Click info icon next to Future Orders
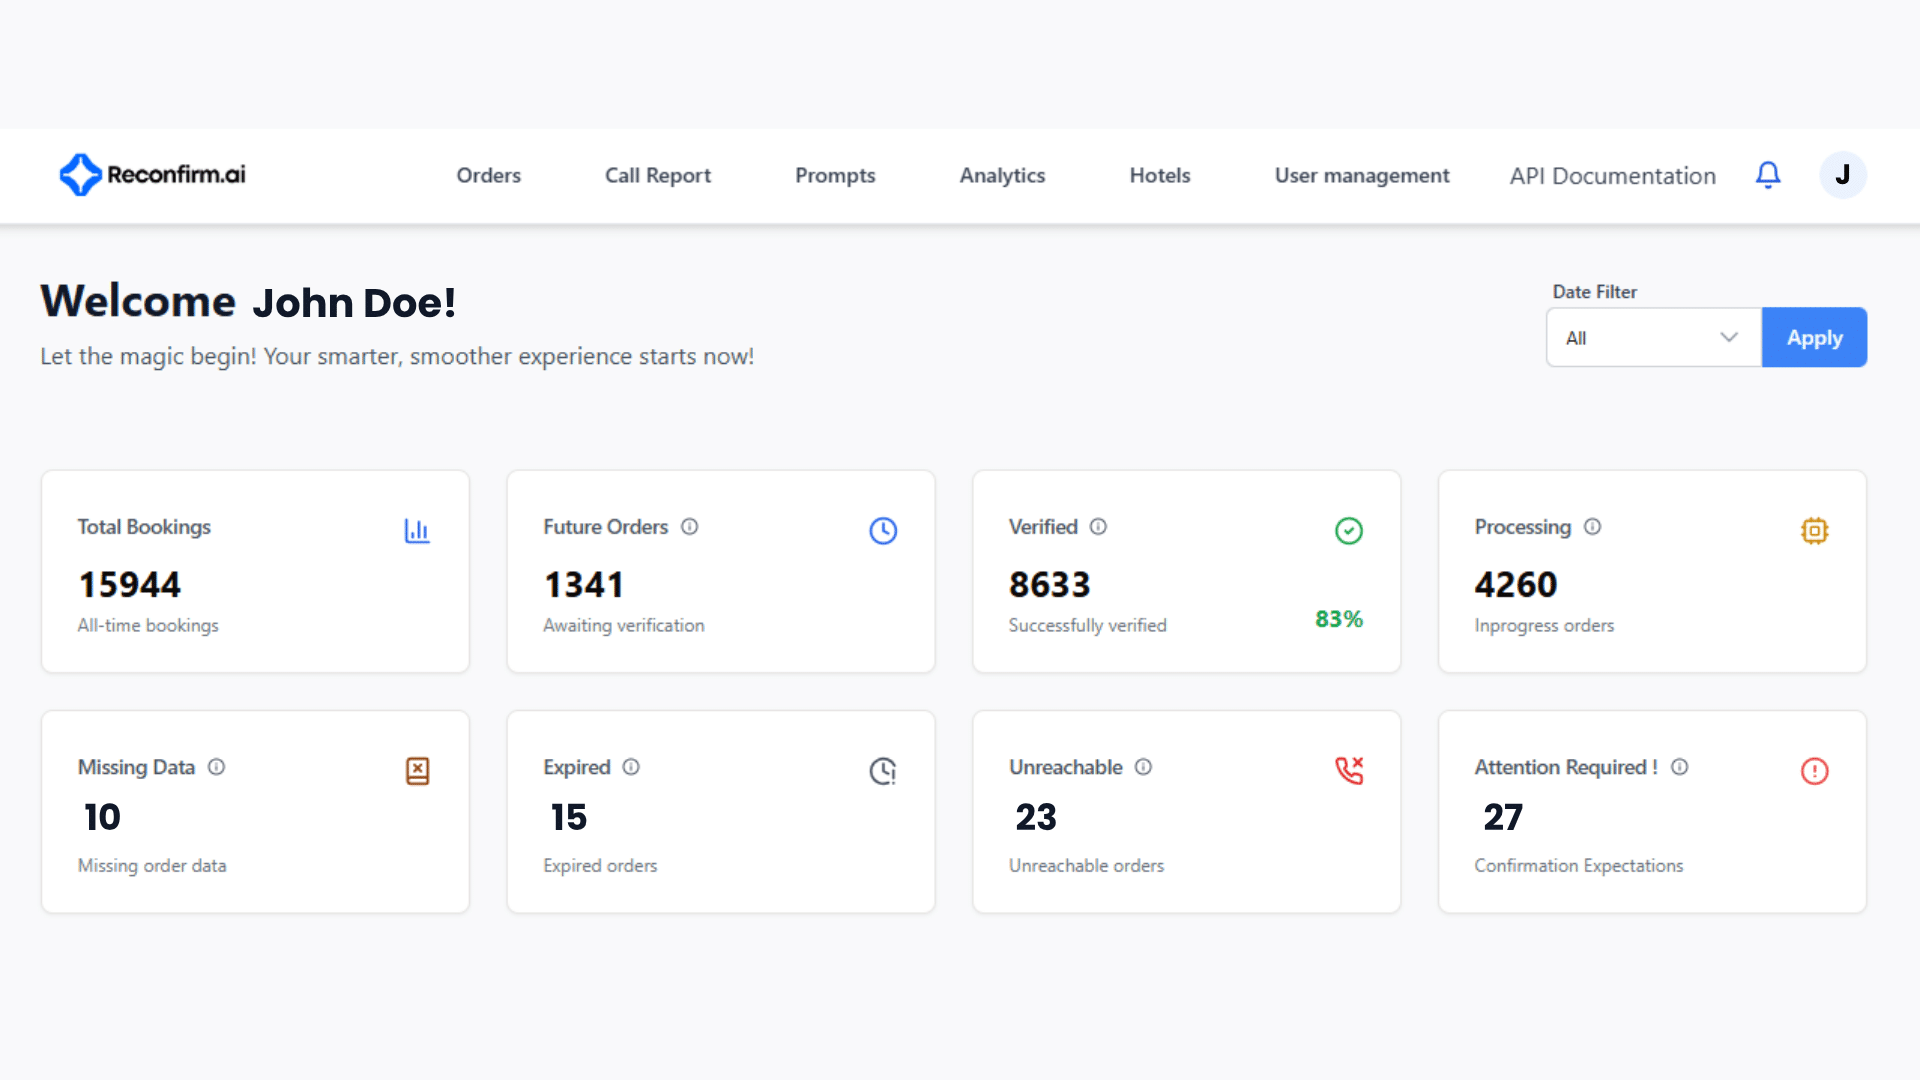The width and height of the screenshot is (1920, 1080). point(690,527)
